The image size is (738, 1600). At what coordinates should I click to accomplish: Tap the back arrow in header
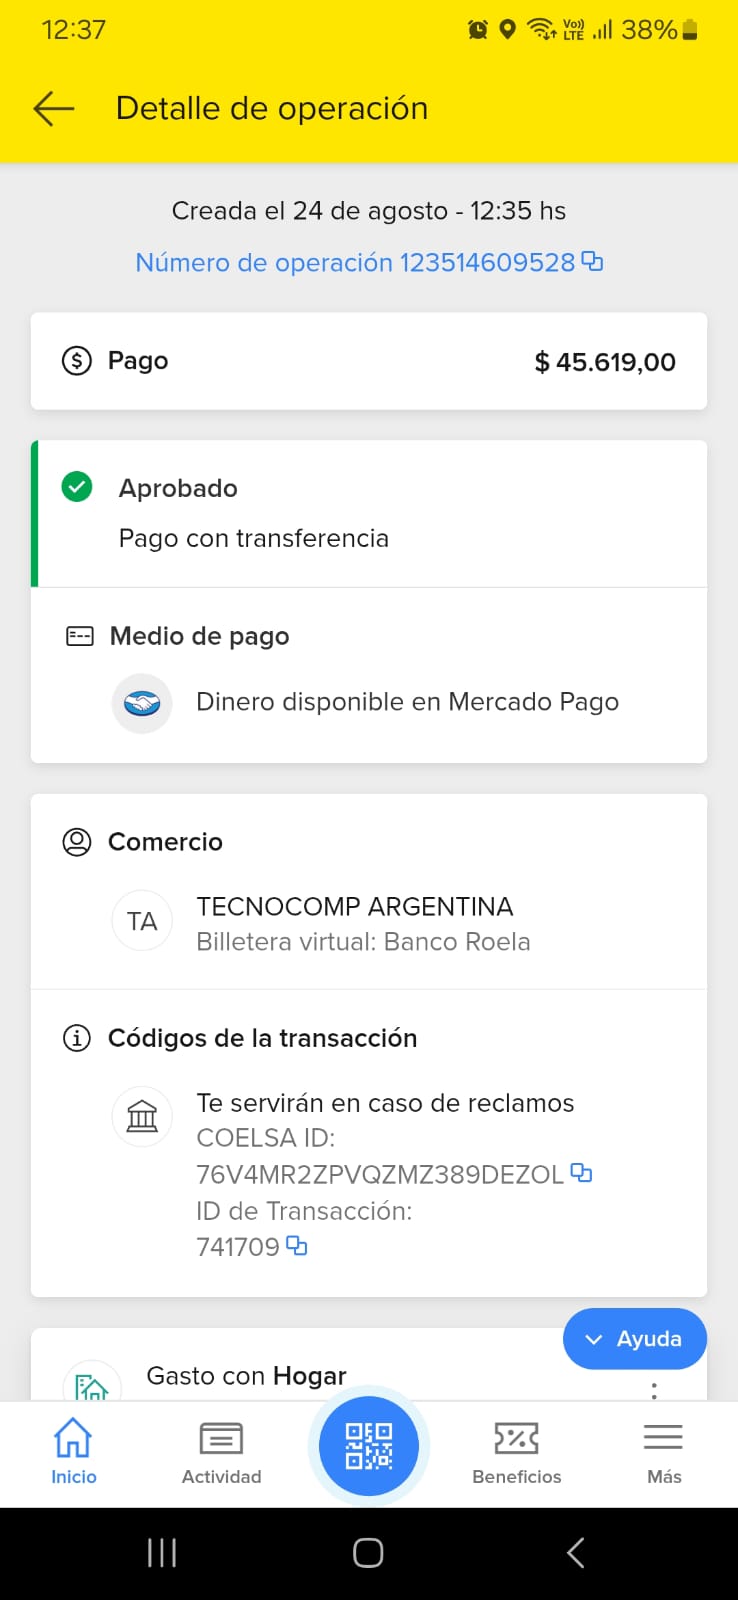tap(54, 108)
